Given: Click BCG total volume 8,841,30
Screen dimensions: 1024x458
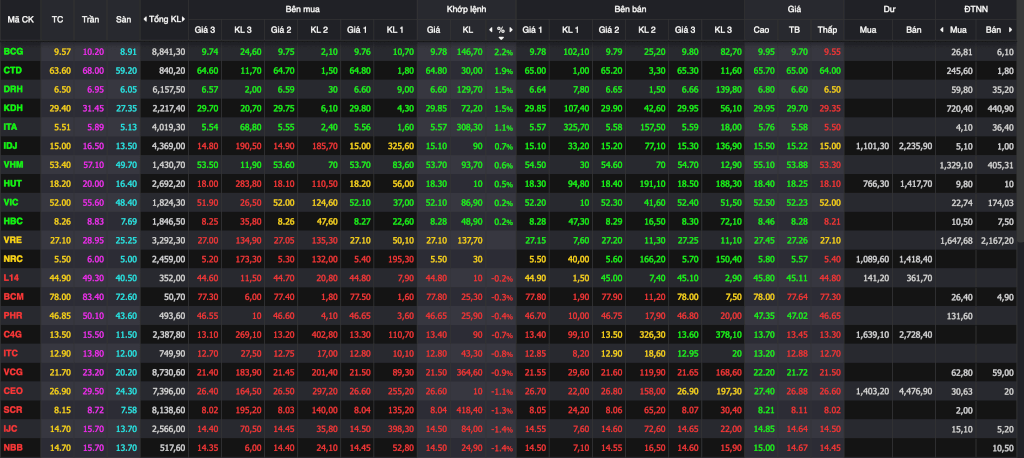Looking at the screenshot, I should pos(168,50).
